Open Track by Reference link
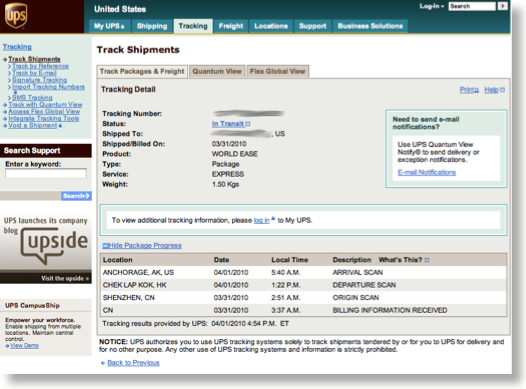 [x=41, y=66]
